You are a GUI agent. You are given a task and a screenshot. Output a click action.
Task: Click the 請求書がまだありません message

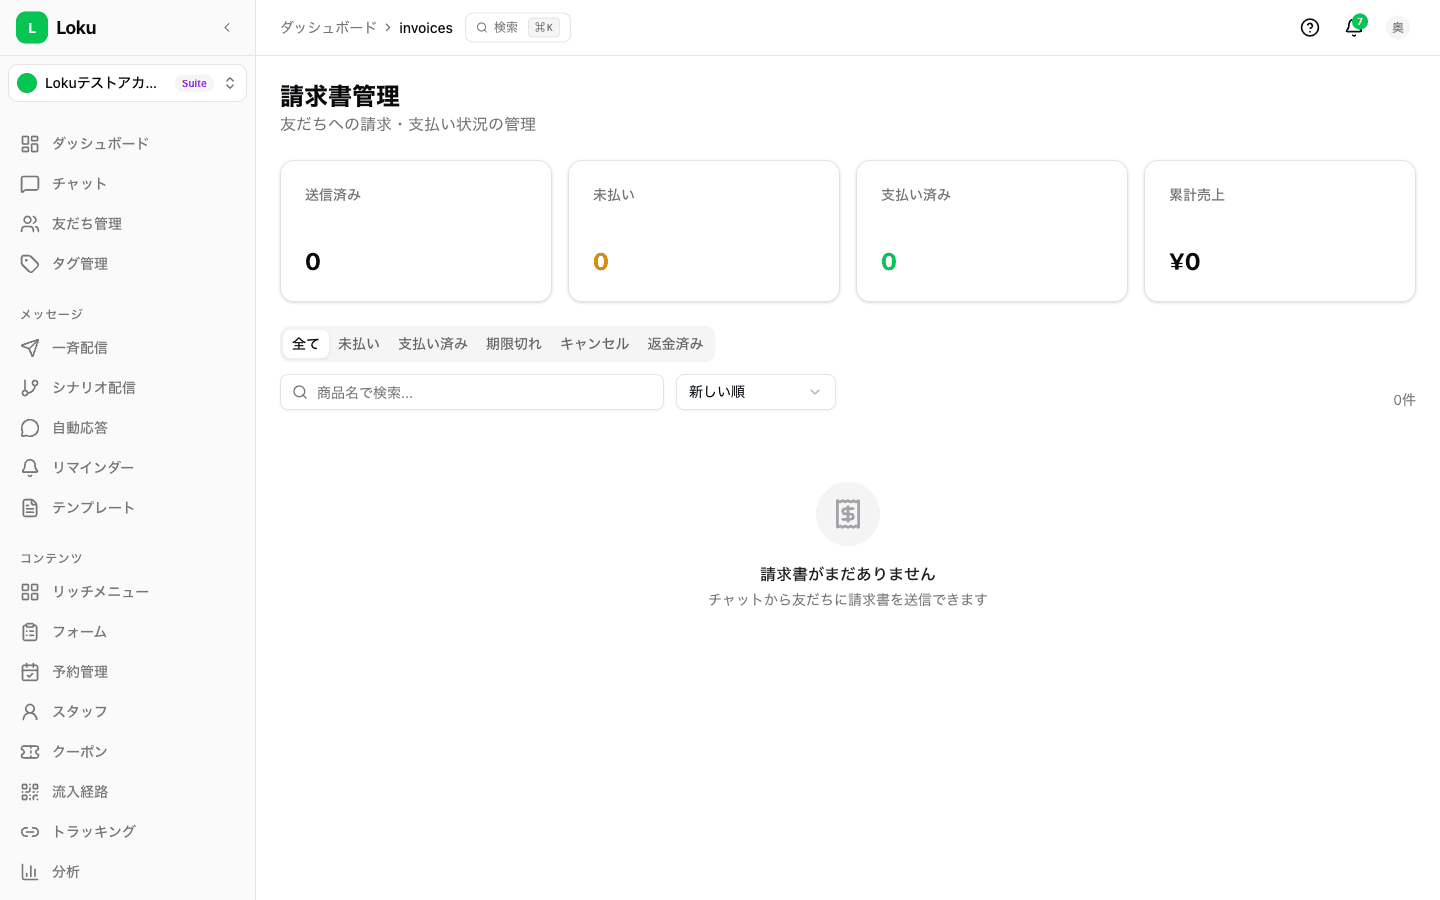pyautogui.click(x=848, y=574)
